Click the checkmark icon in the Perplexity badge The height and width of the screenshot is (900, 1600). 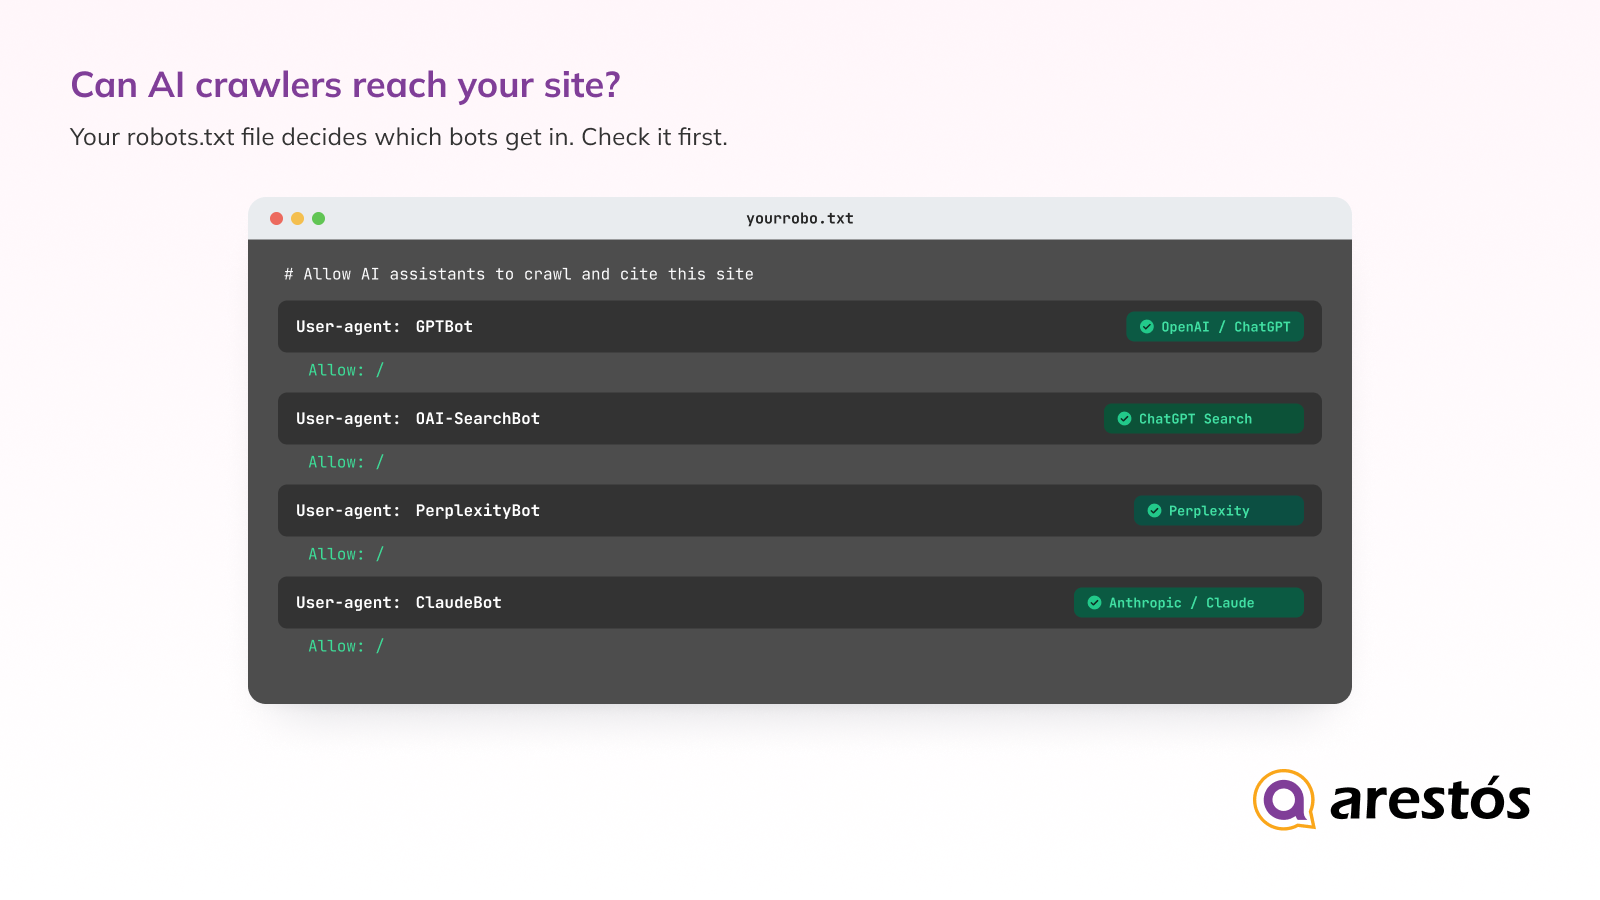pyautogui.click(x=1154, y=511)
